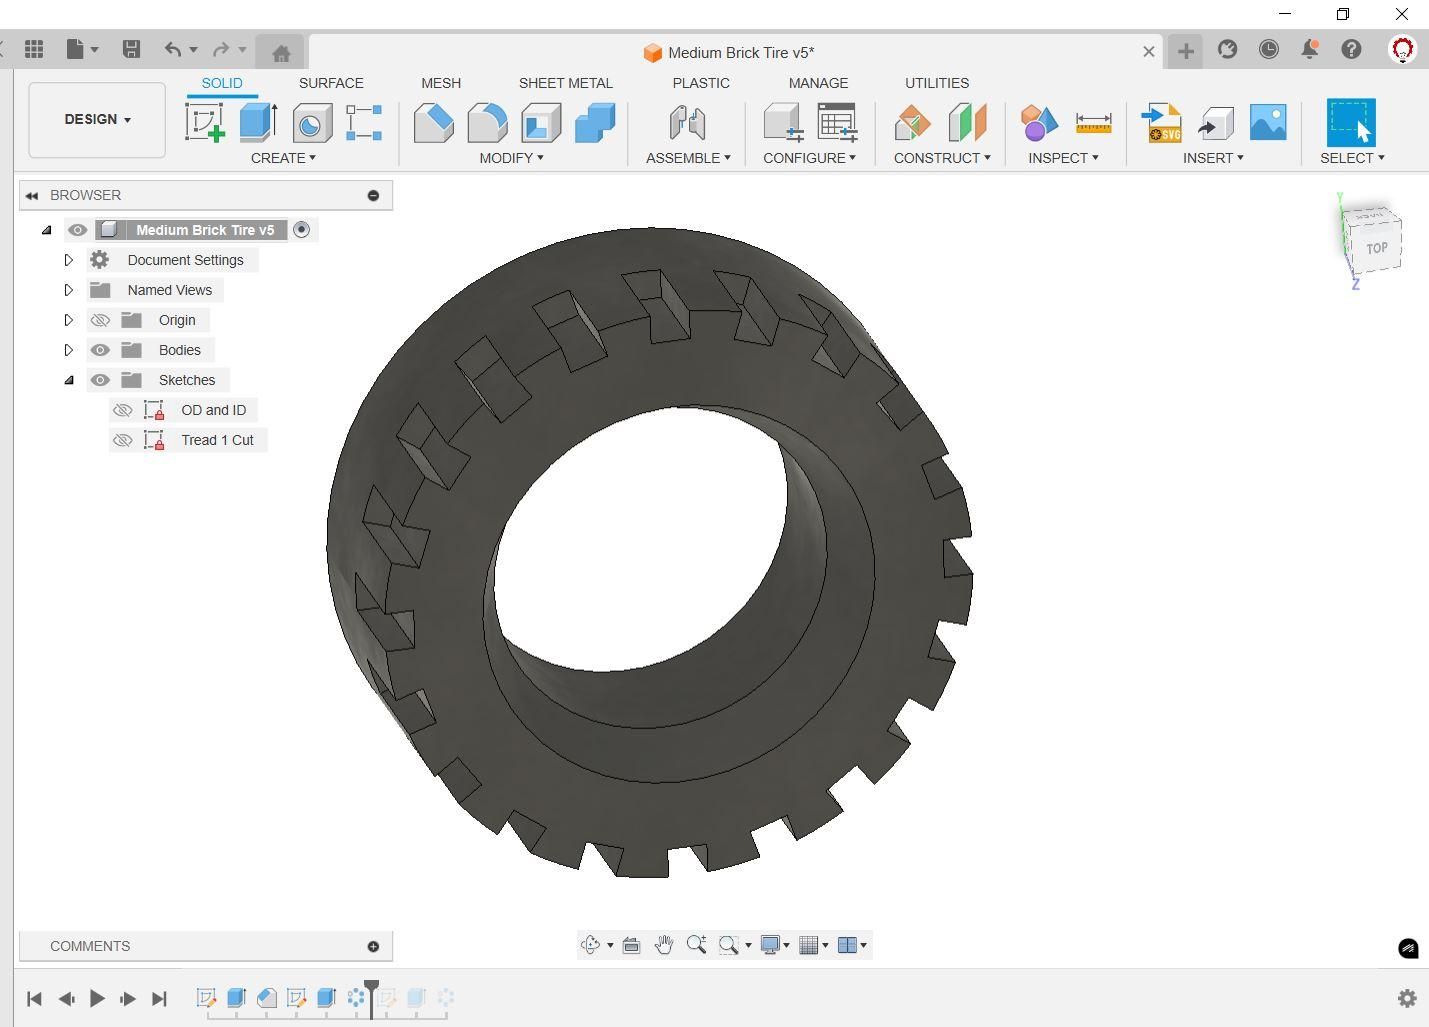Open the Rectangular Pattern tool

click(364, 123)
